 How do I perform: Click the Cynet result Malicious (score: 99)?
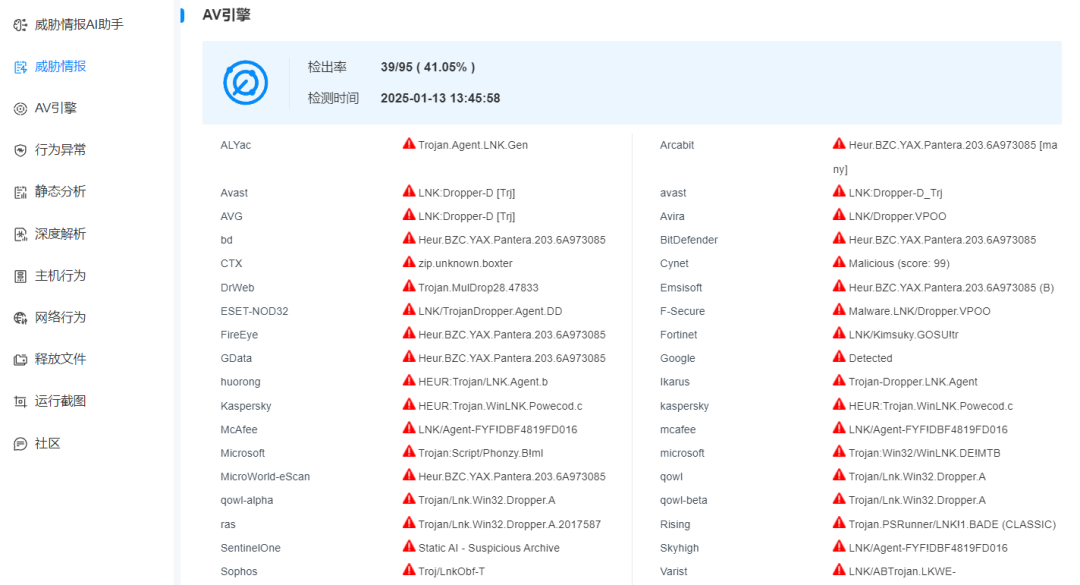[x=899, y=264]
